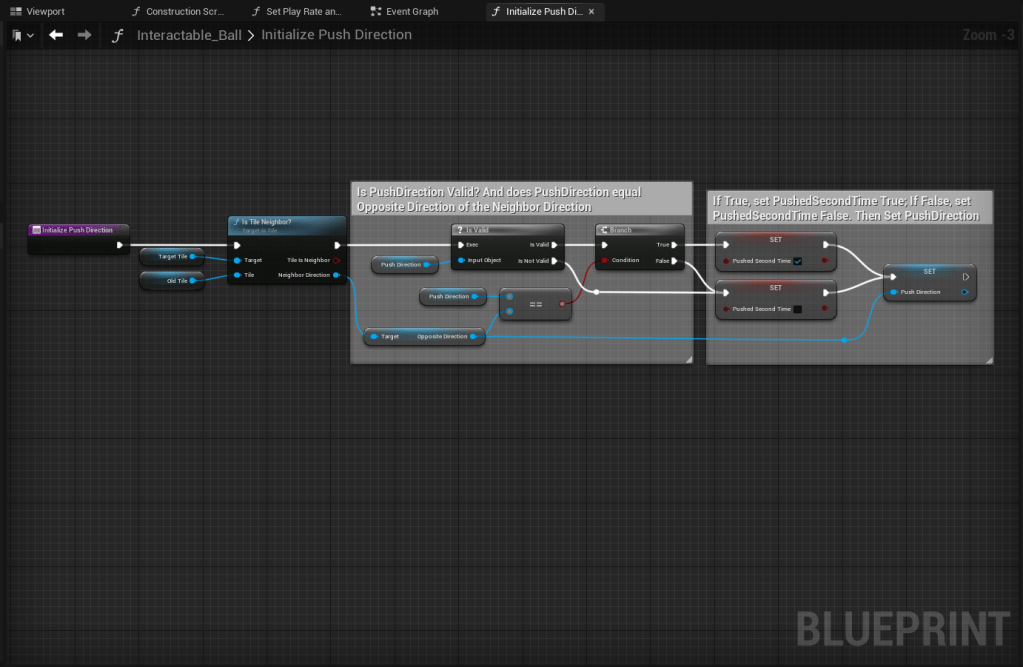1023x667 pixels.
Task: Close the Initialize Push Direction tab
Action: pyautogui.click(x=591, y=12)
